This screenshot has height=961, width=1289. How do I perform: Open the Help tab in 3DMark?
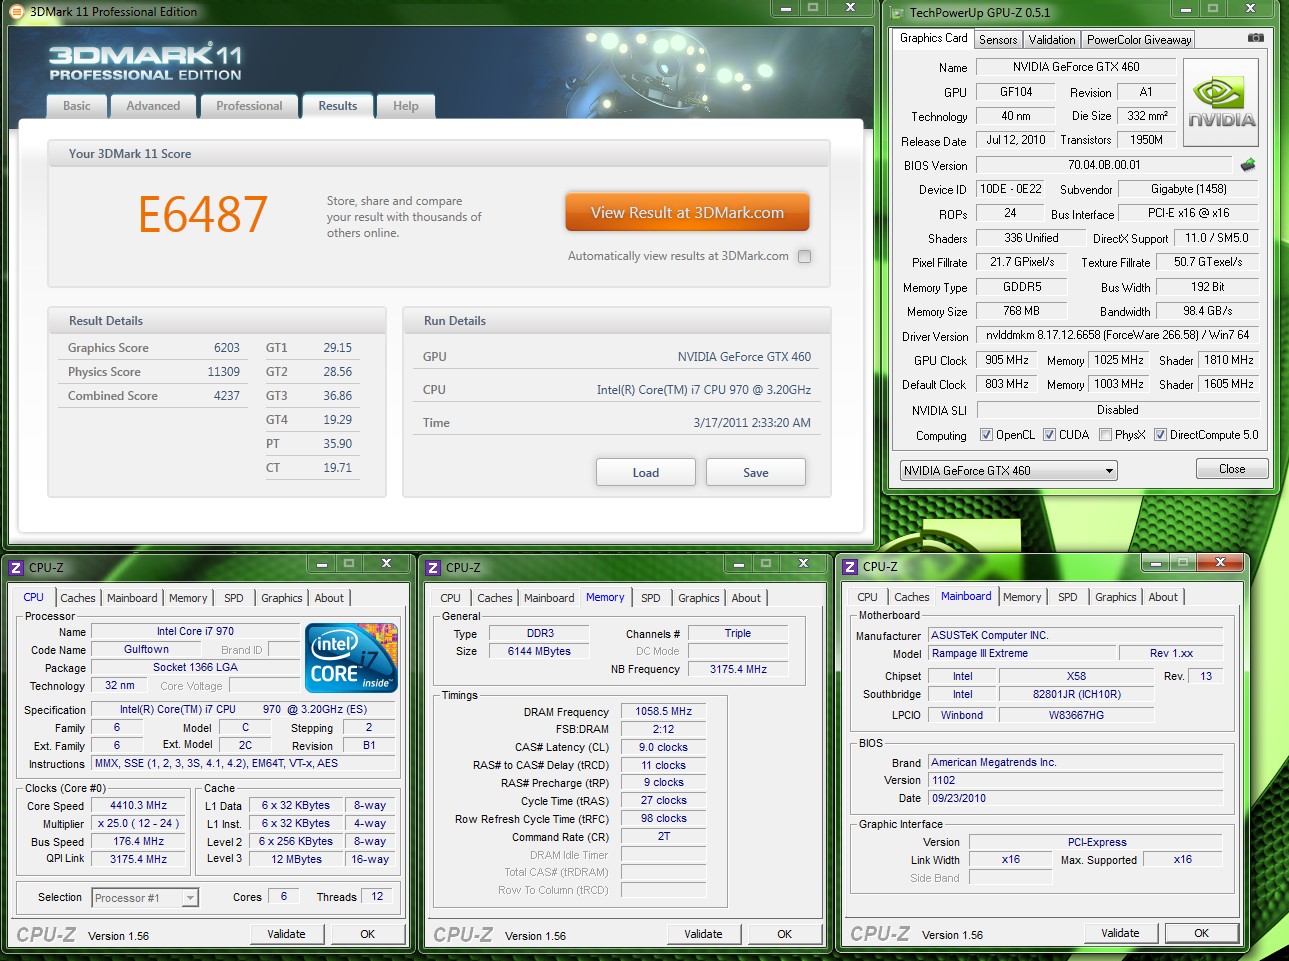pos(406,106)
